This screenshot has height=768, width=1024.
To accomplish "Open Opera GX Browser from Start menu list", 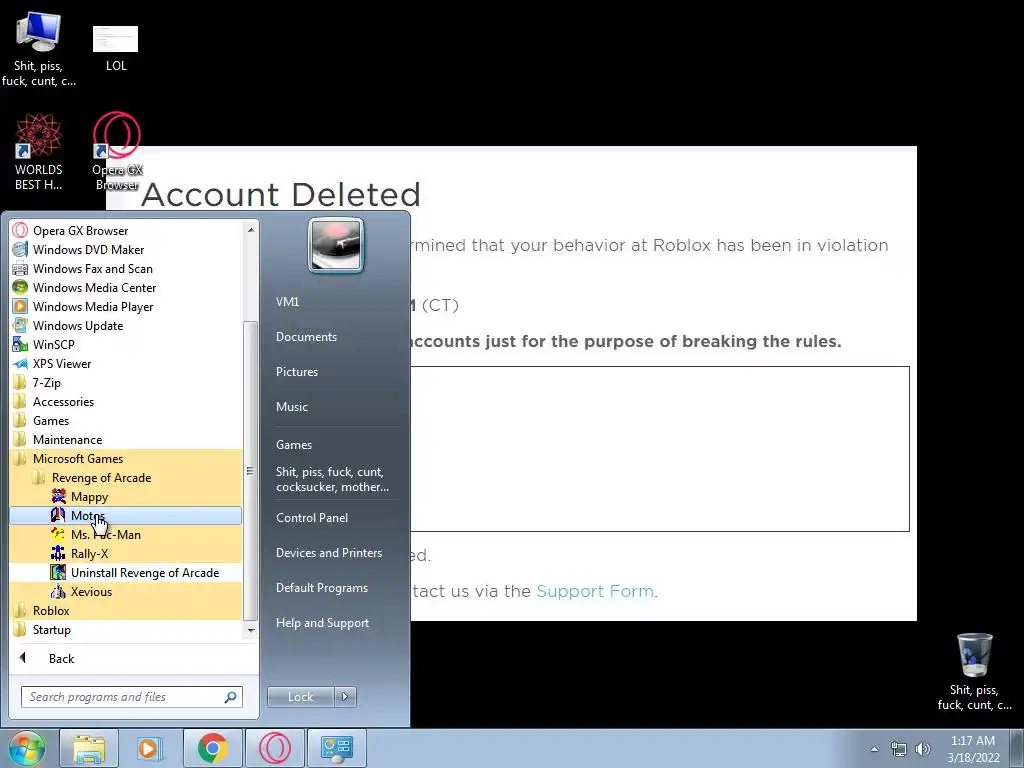I will tap(125, 231).
